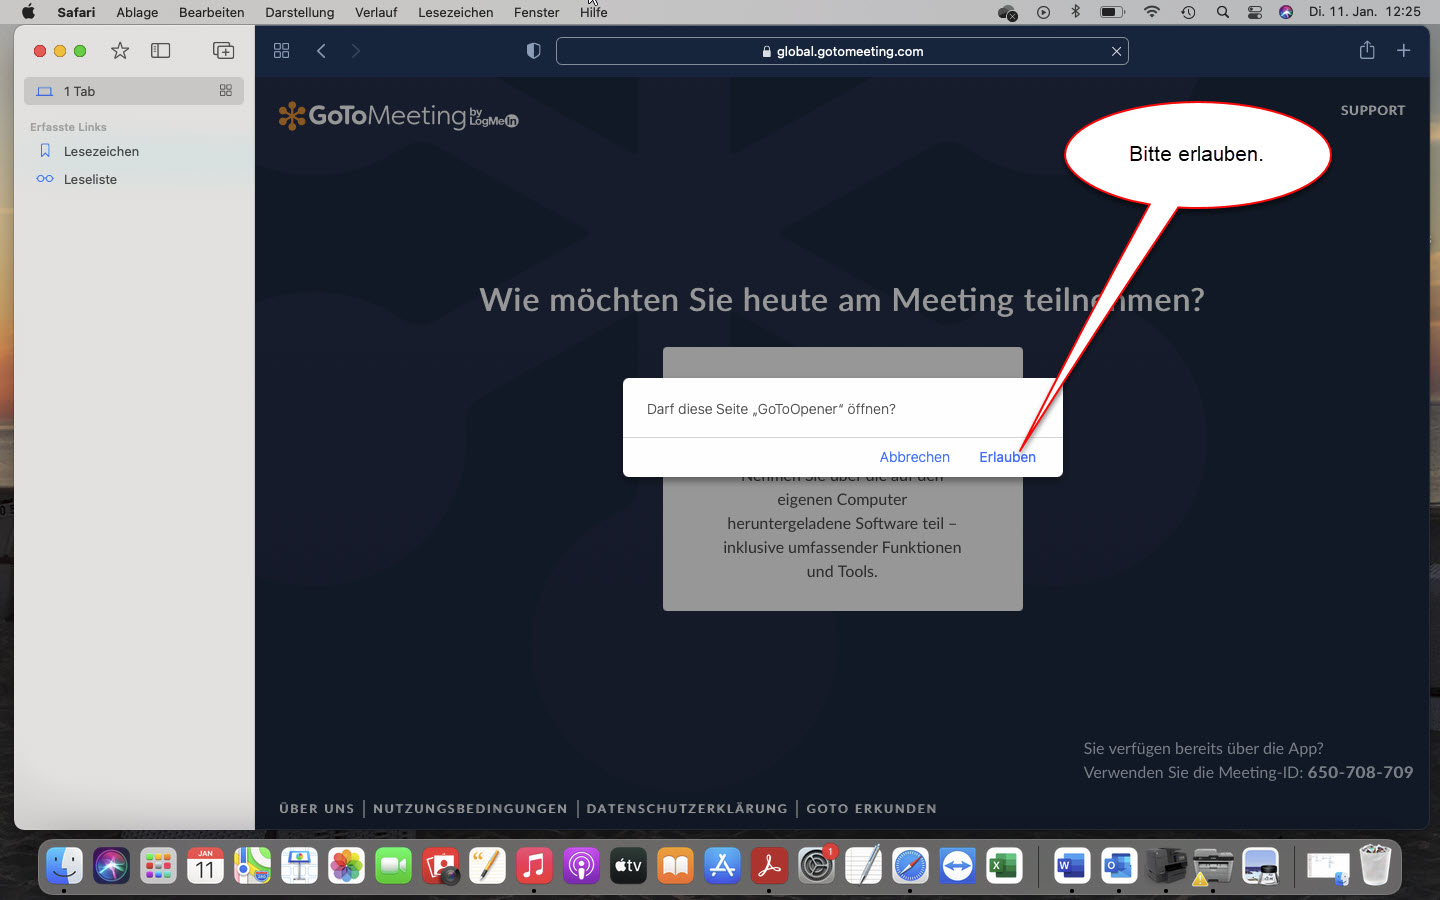
Task: Go back with the Safari back arrow
Action: (321, 51)
